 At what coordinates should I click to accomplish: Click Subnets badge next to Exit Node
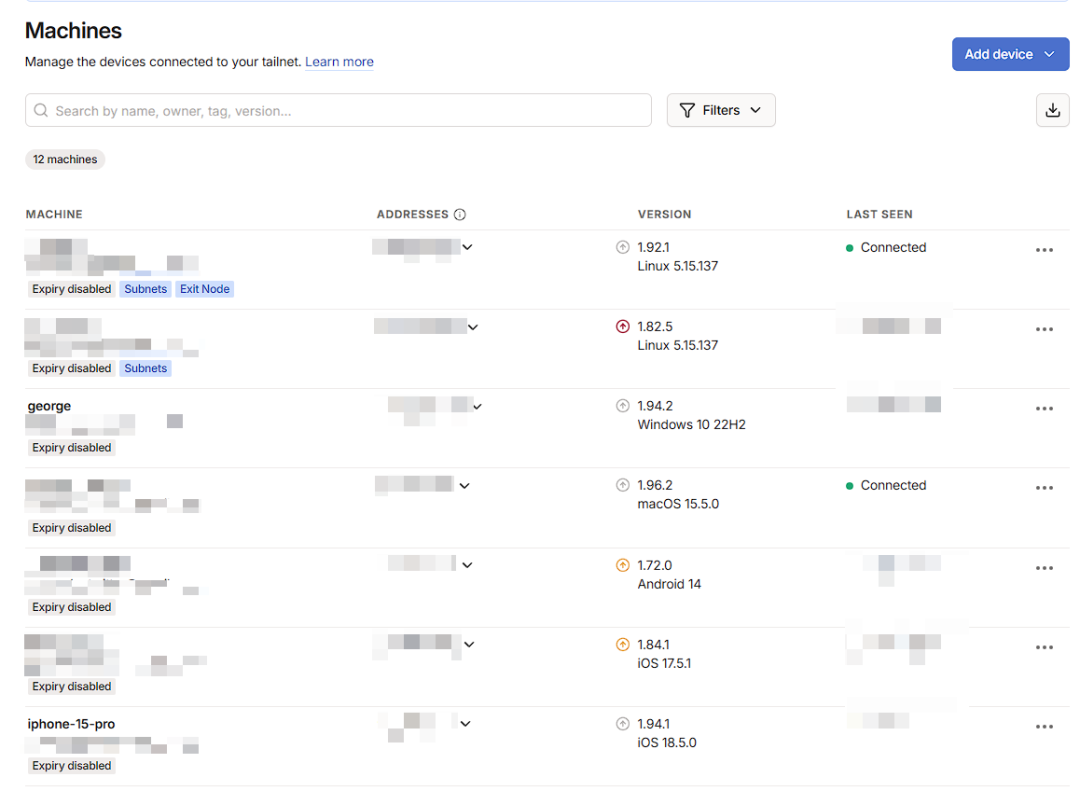[145, 289]
